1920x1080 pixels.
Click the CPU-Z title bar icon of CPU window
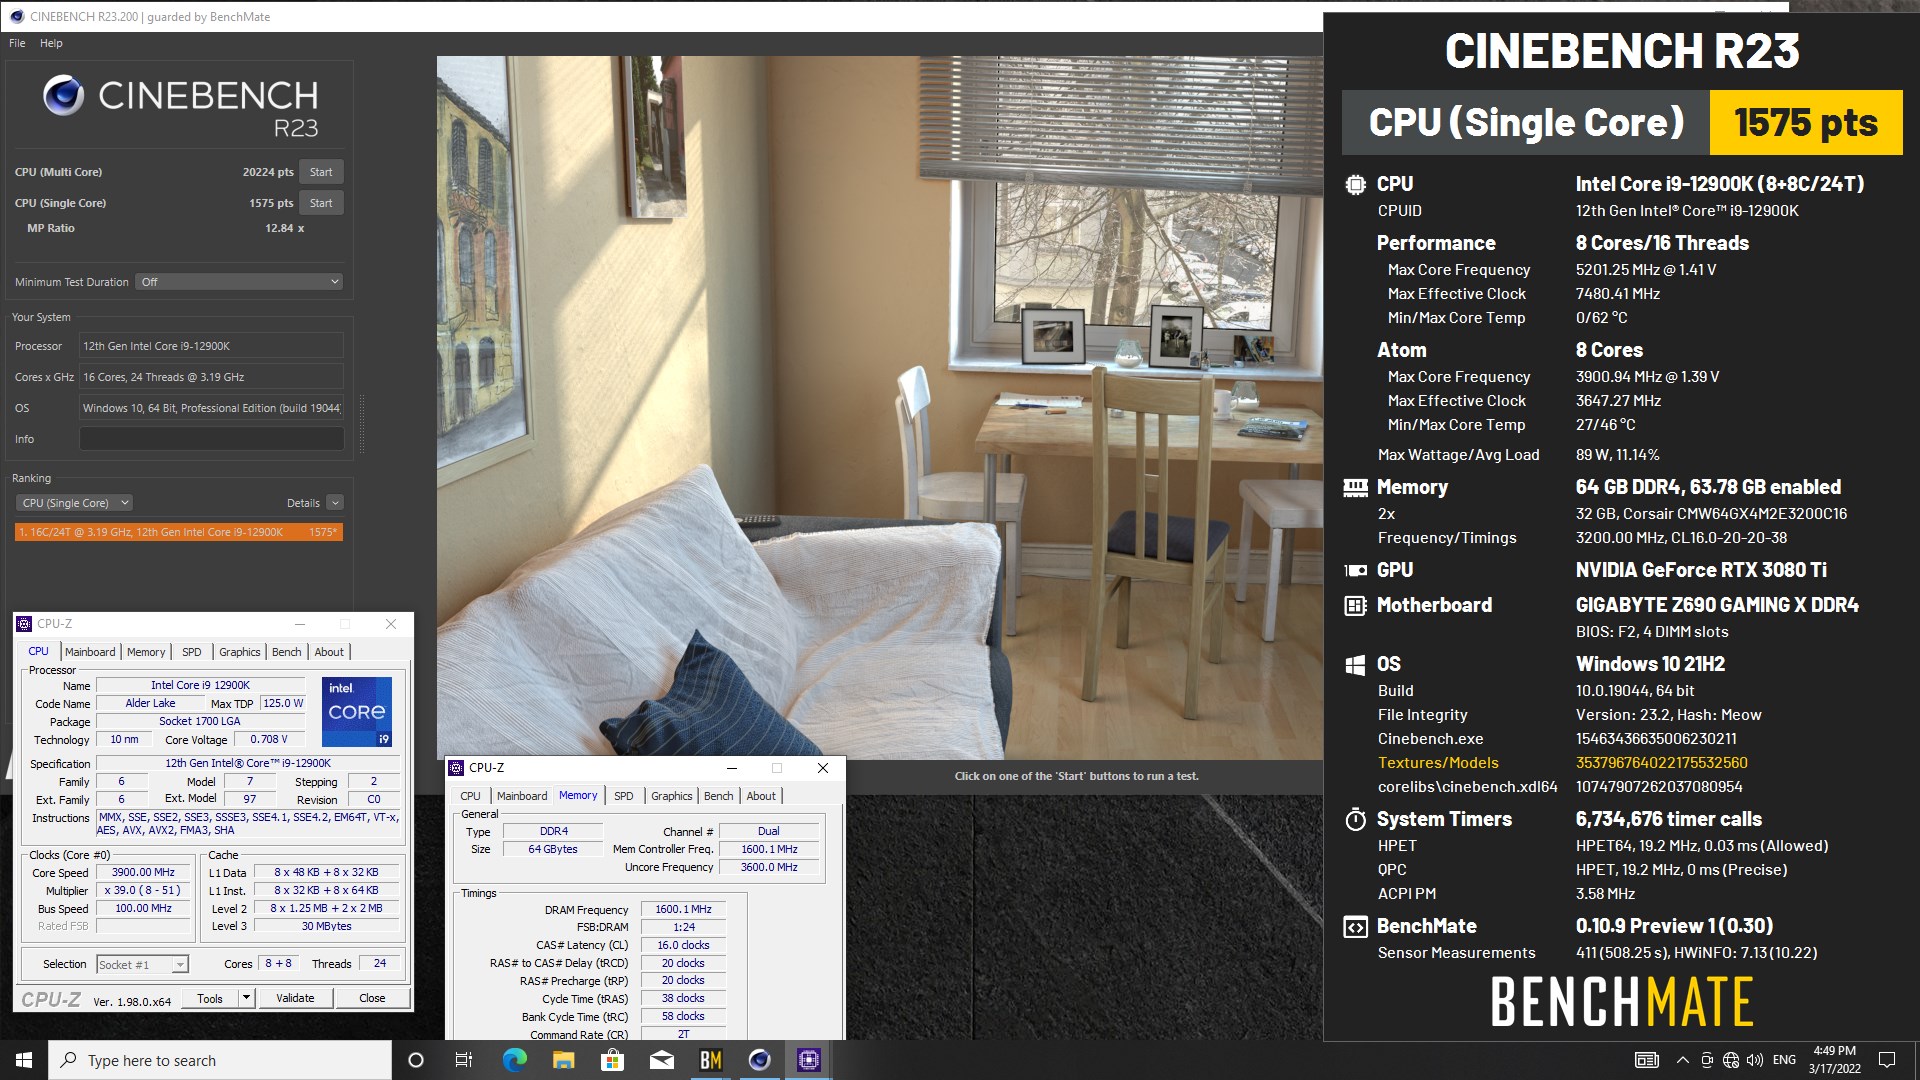[25, 624]
